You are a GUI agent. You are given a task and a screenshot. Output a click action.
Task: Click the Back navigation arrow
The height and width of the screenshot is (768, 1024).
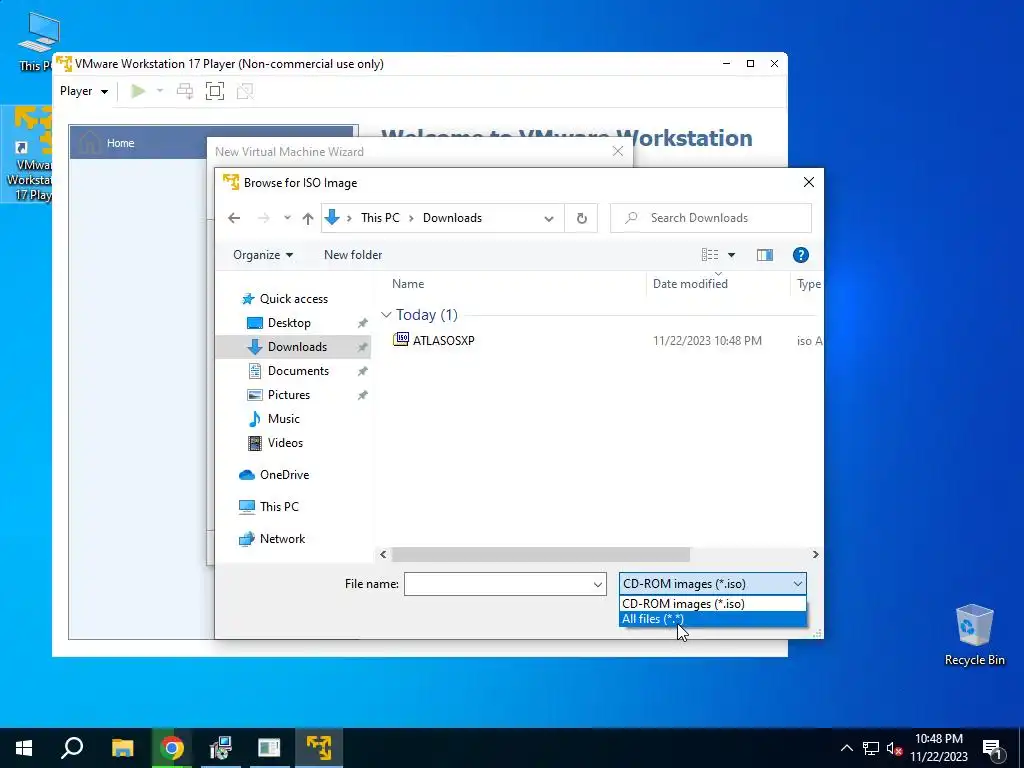[234, 218]
